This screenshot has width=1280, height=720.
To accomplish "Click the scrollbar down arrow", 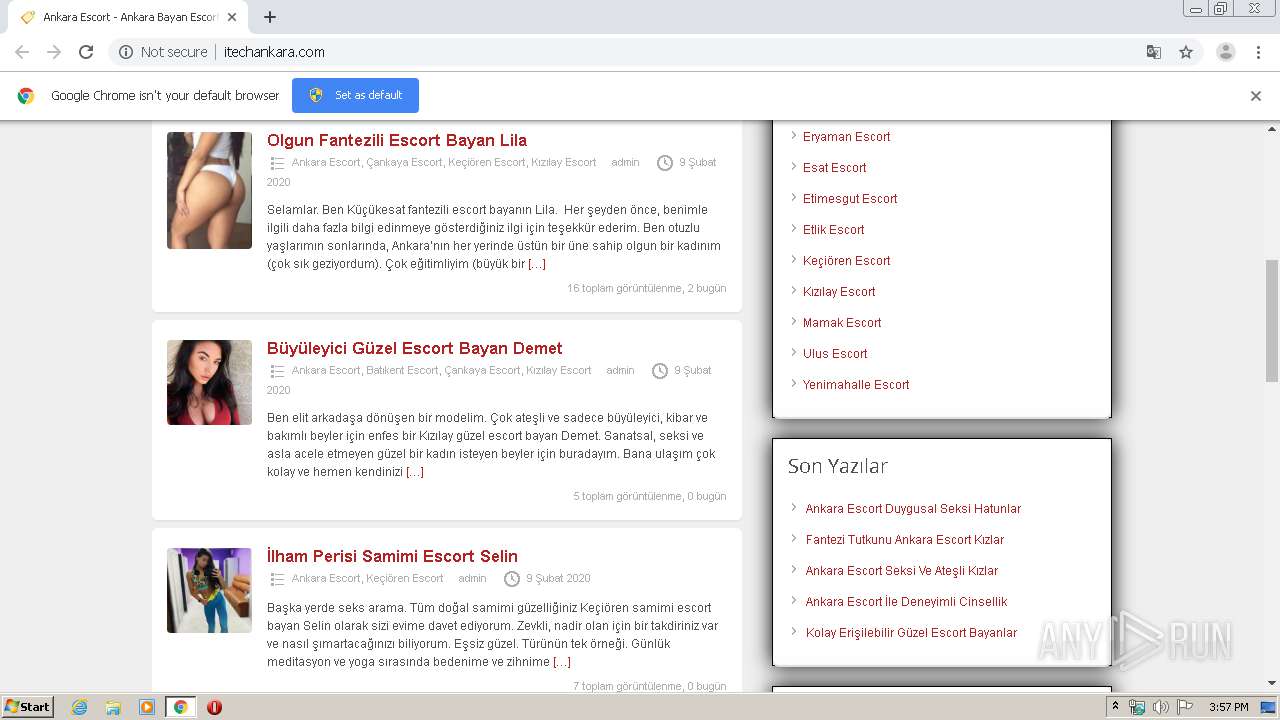I will click(x=1272, y=684).
